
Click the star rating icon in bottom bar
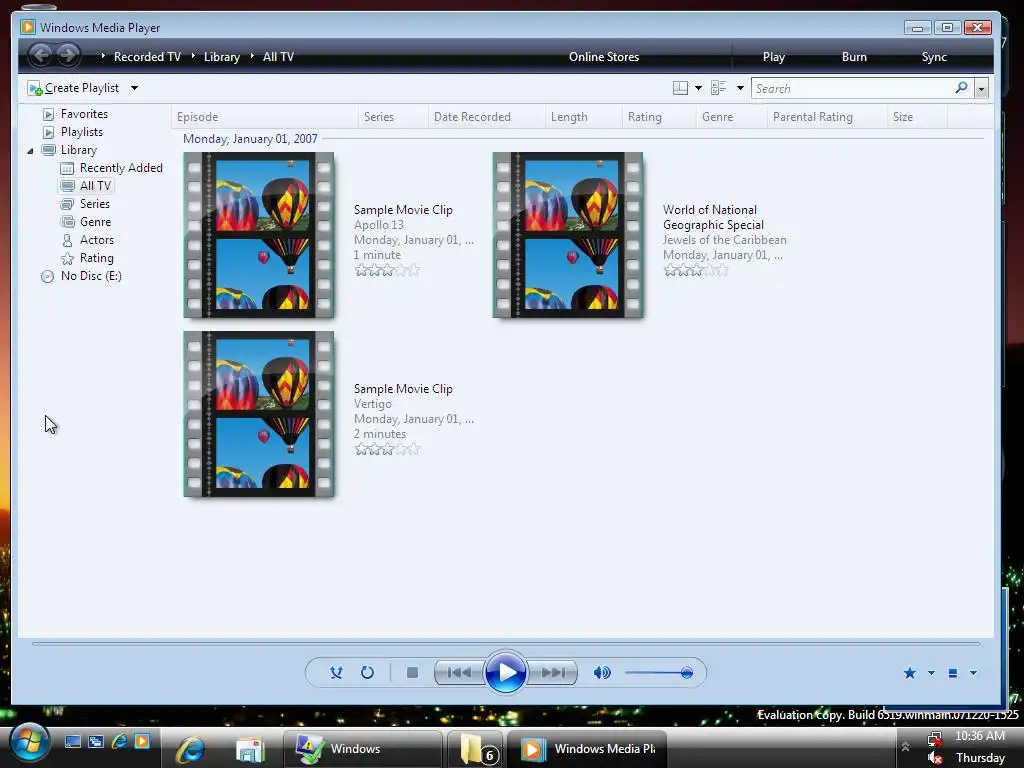(910, 673)
